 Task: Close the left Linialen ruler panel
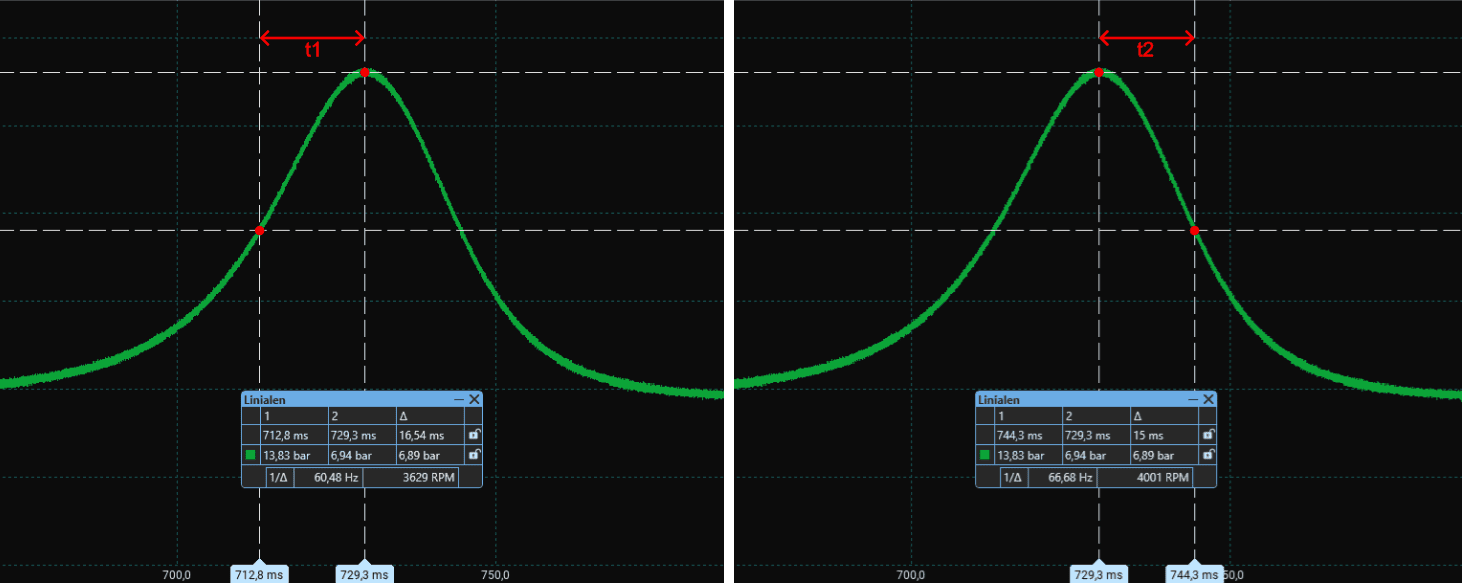pyautogui.click(x=474, y=399)
